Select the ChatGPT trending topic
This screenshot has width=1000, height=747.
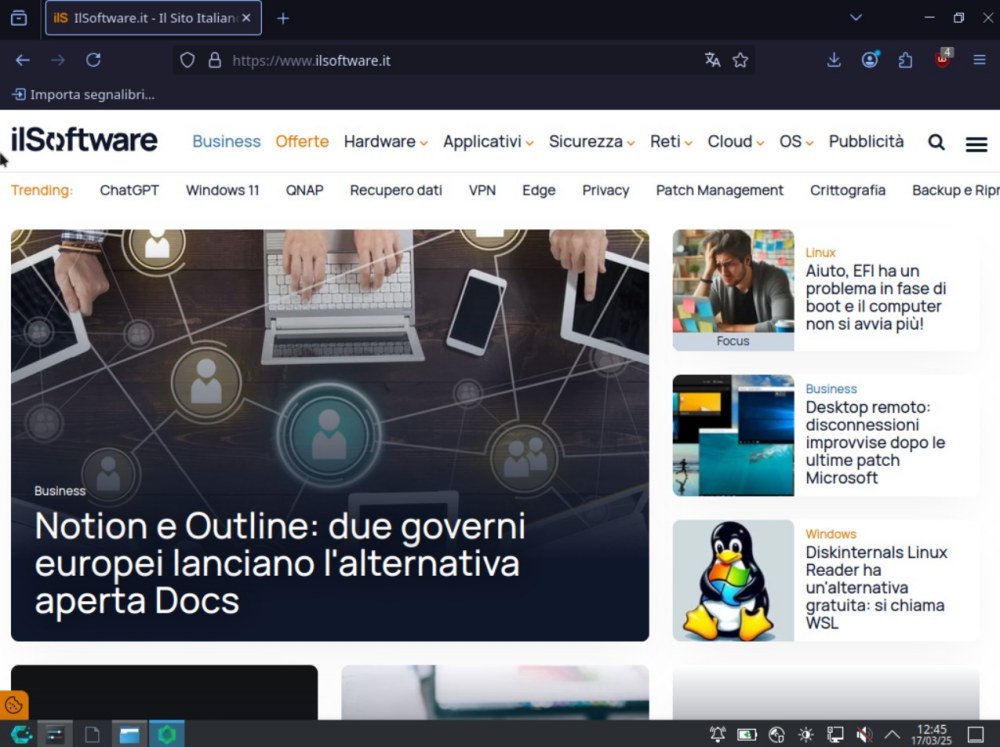point(129,190)
